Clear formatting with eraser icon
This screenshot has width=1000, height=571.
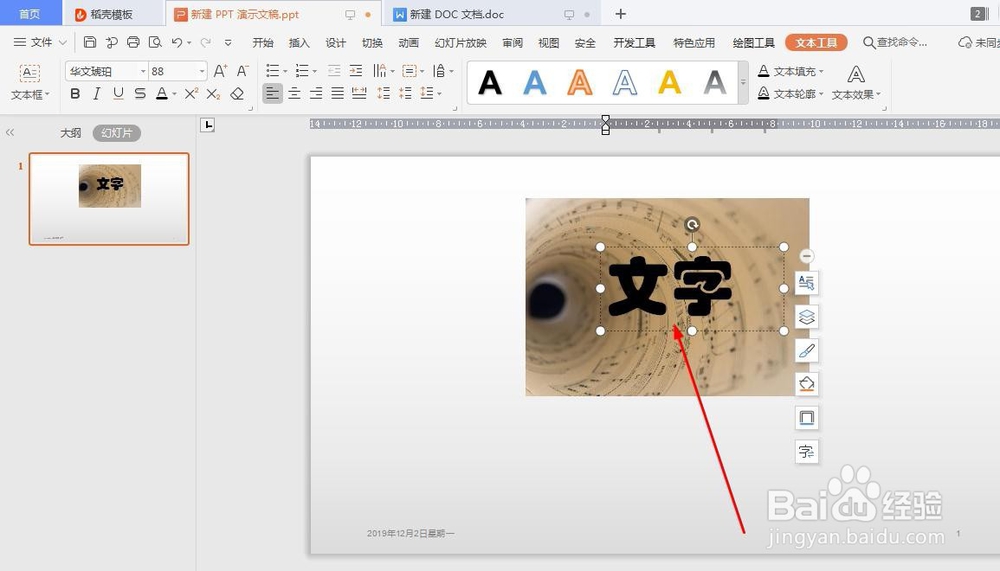click(x=237, y=94)
